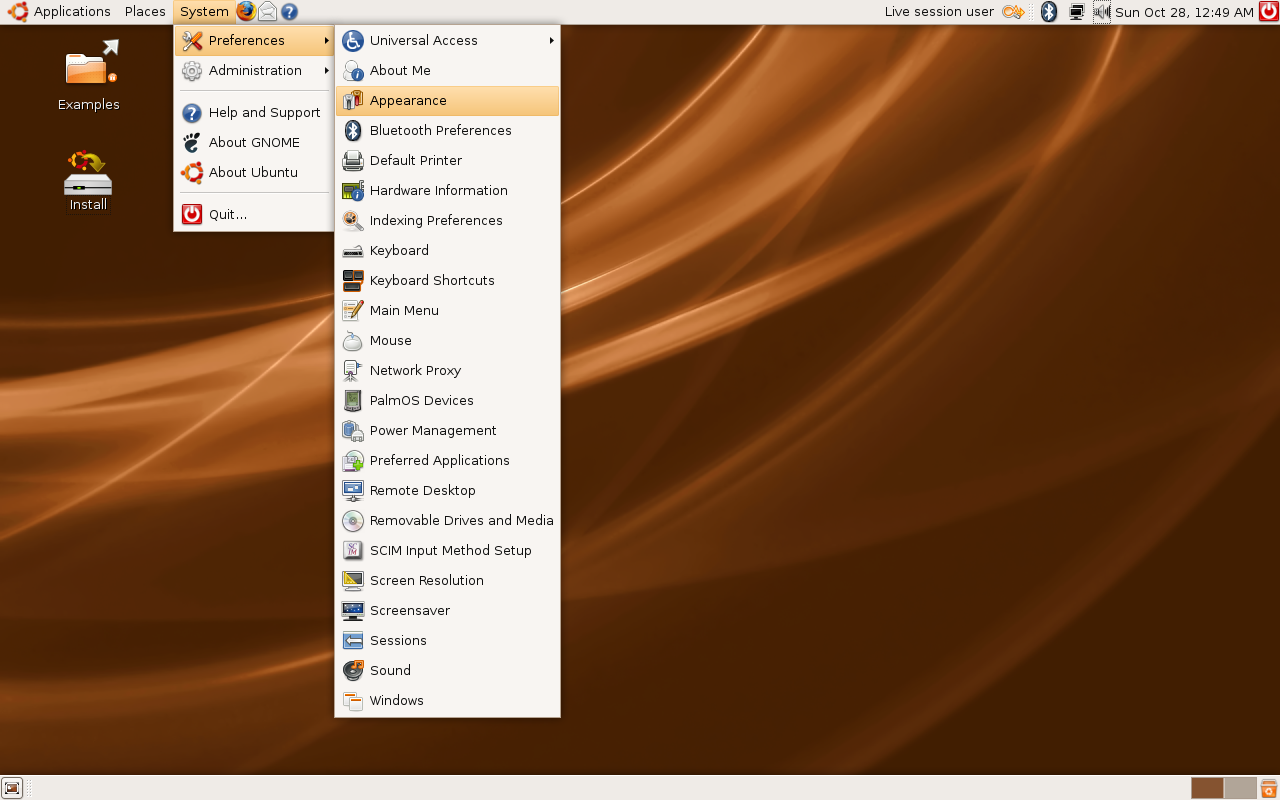
Task: Close the System menu in the panel
Action: 204,12
